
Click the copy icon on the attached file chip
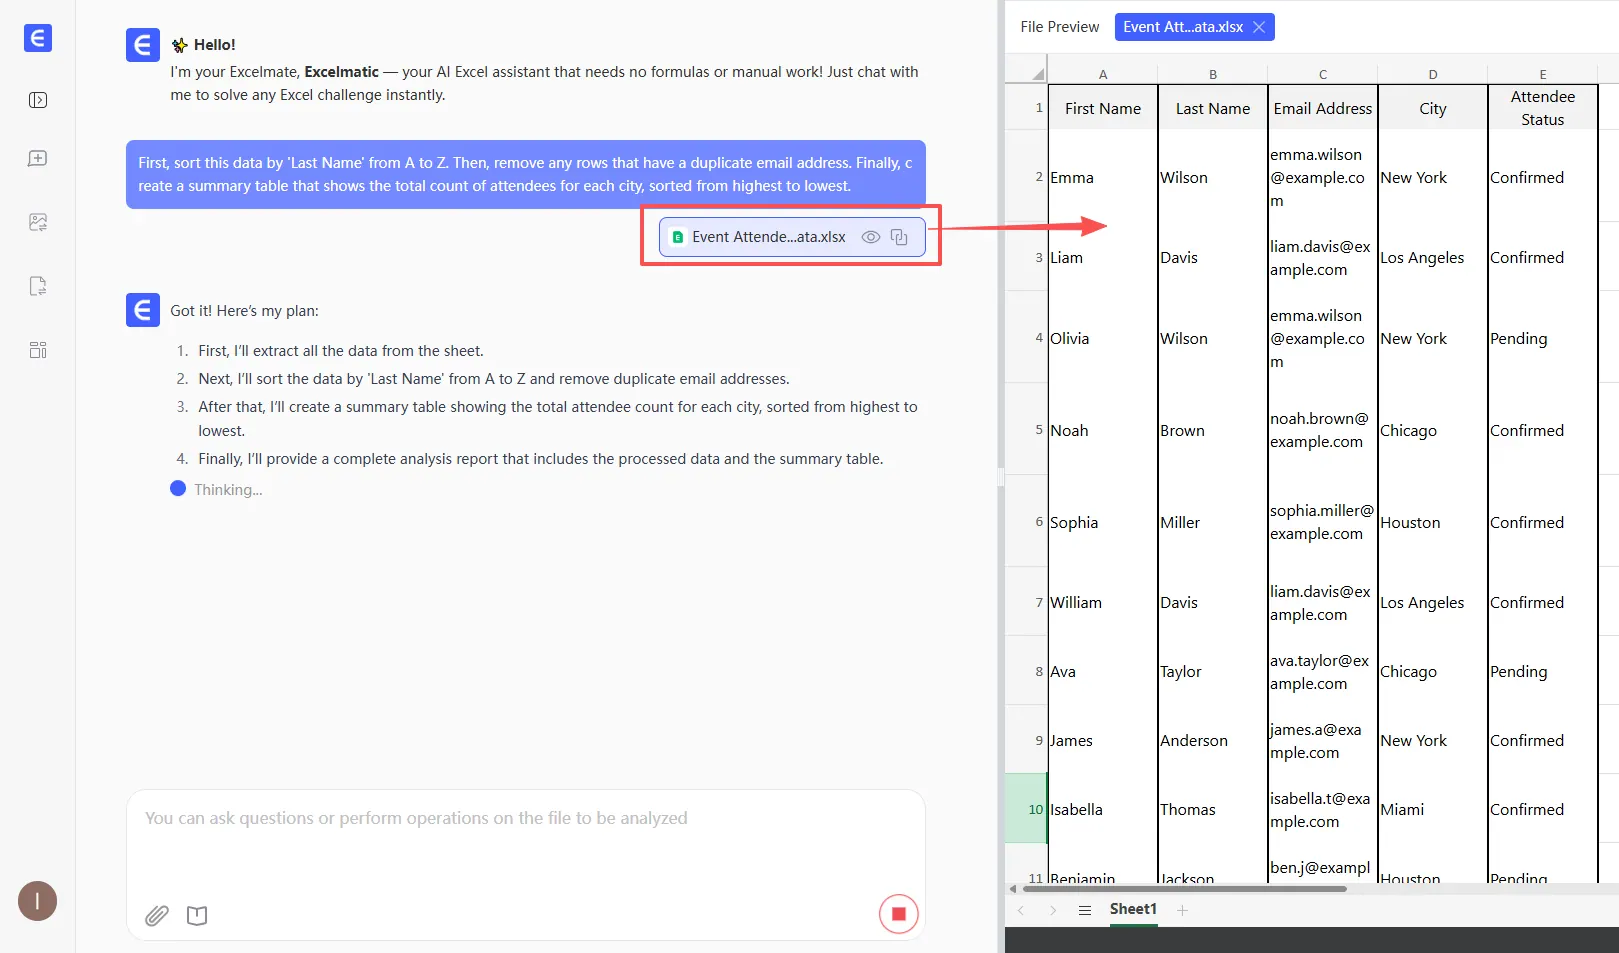point(899,237)
